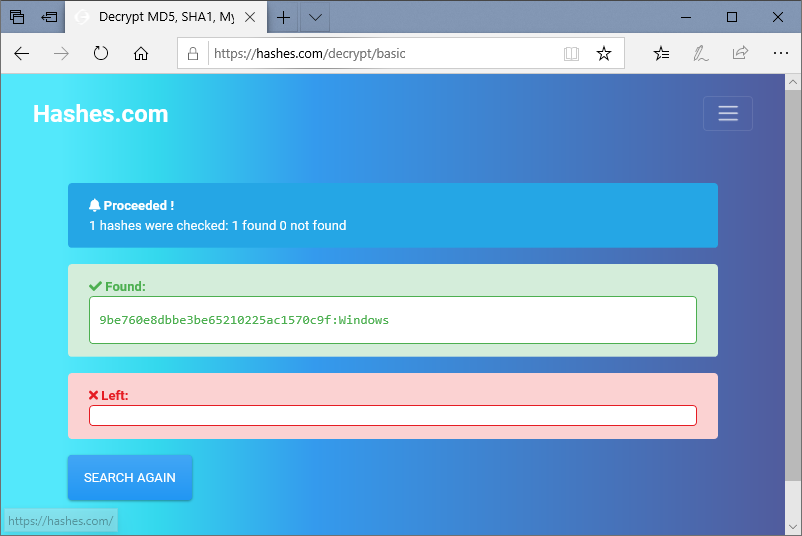Click the browser Back arrow
The image size is (802, 536).
22,54
